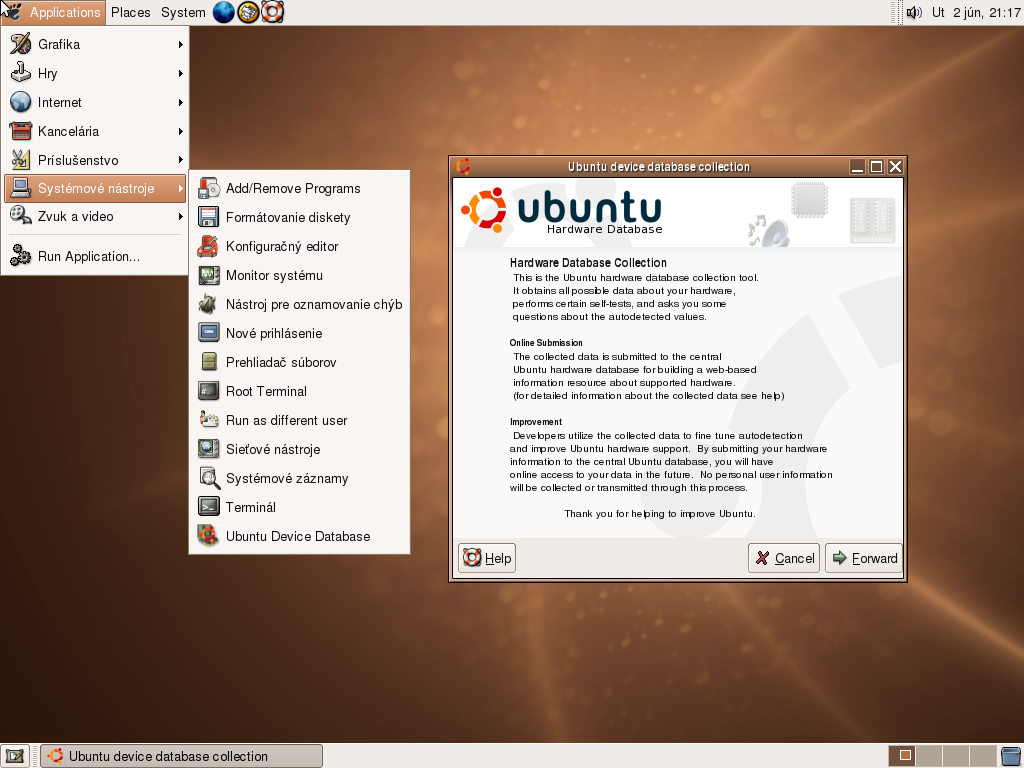
Task: Minimize the device database window
Action: [x=857, y=167]
